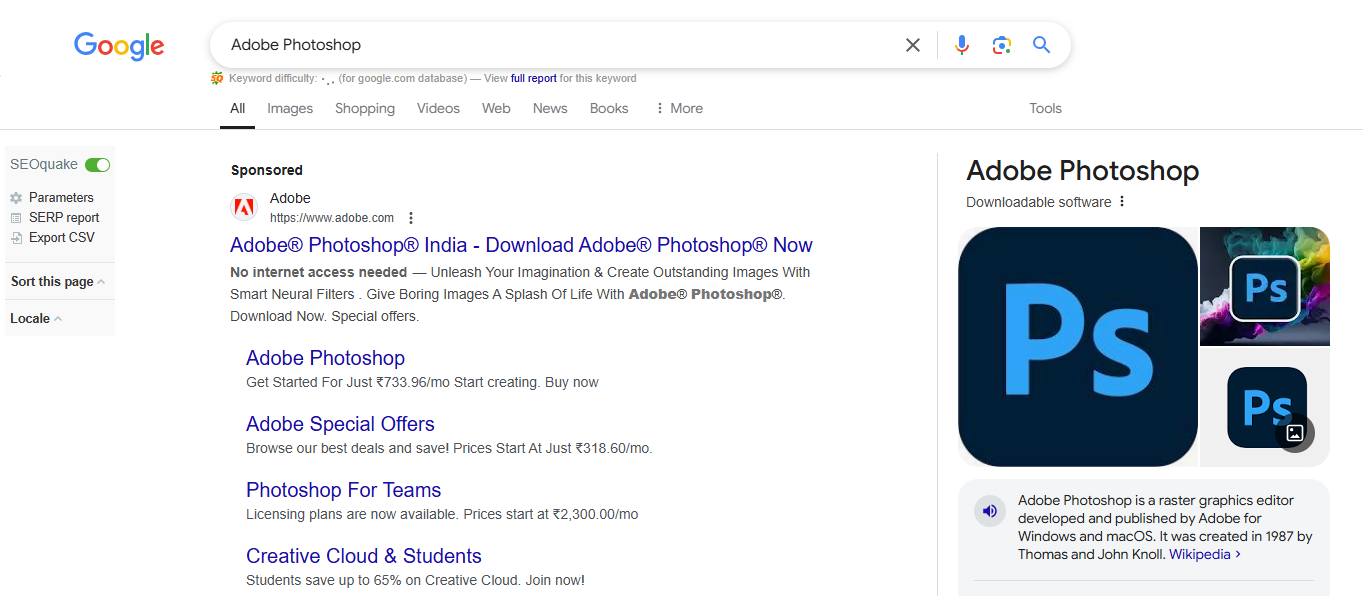Start voice search with microphone icon

click(x=961, y=45)
